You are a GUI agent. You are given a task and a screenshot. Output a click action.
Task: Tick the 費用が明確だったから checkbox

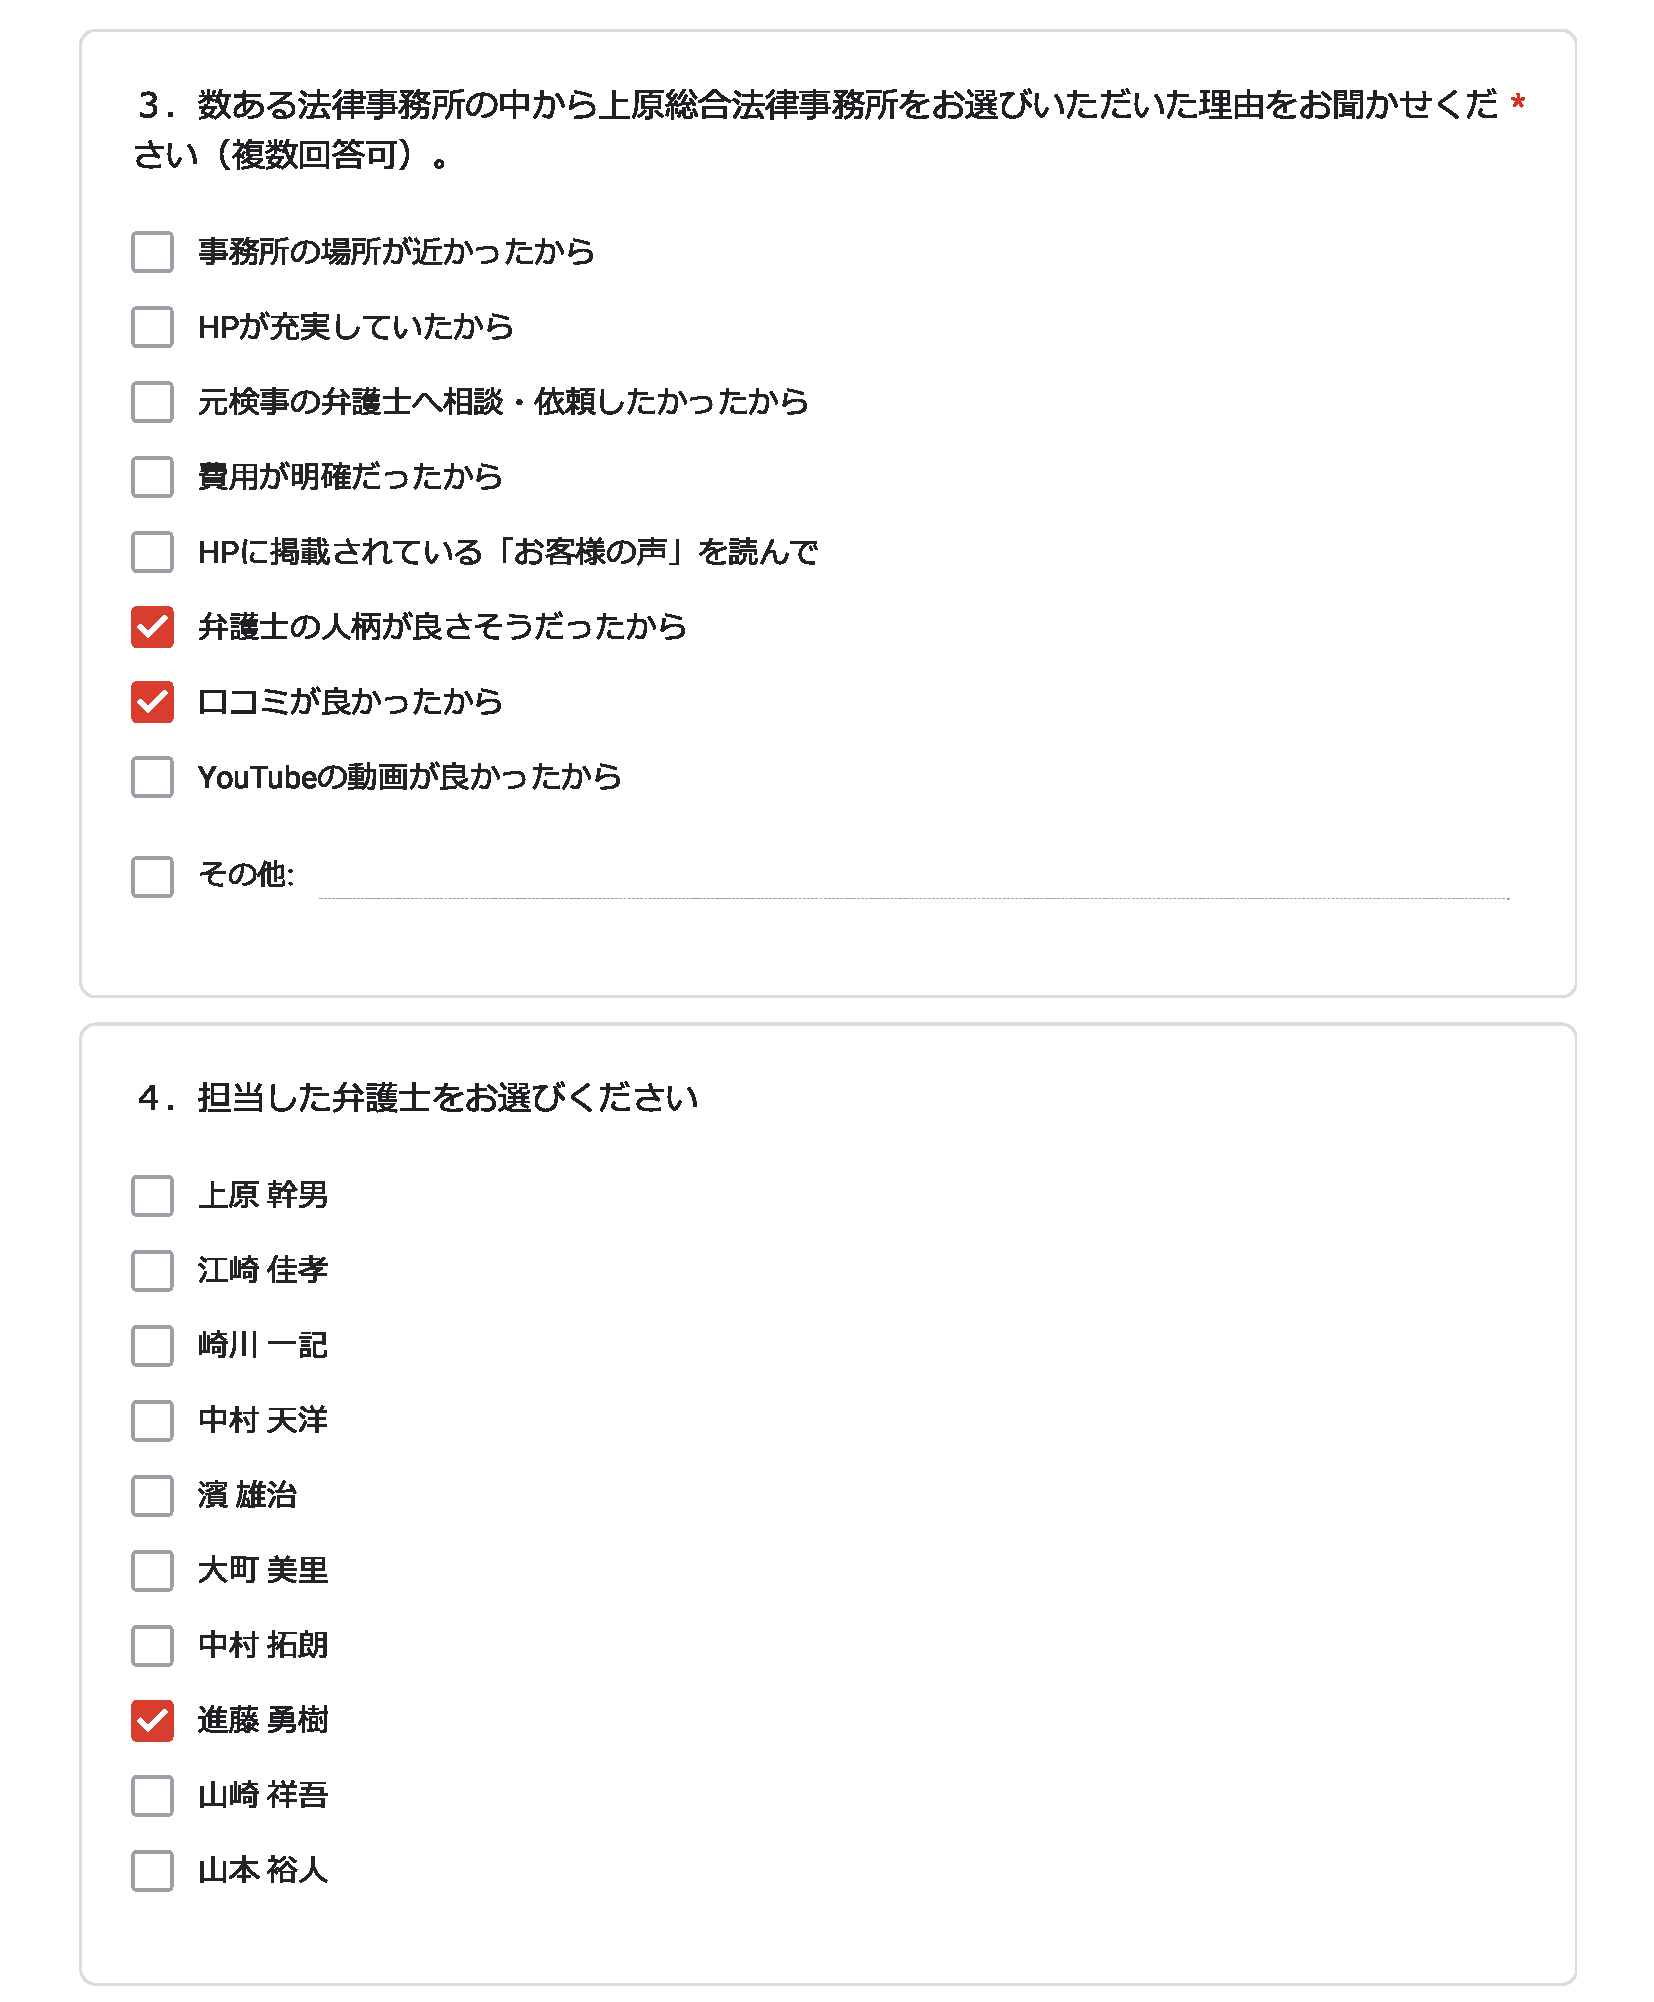coord(152,477)
